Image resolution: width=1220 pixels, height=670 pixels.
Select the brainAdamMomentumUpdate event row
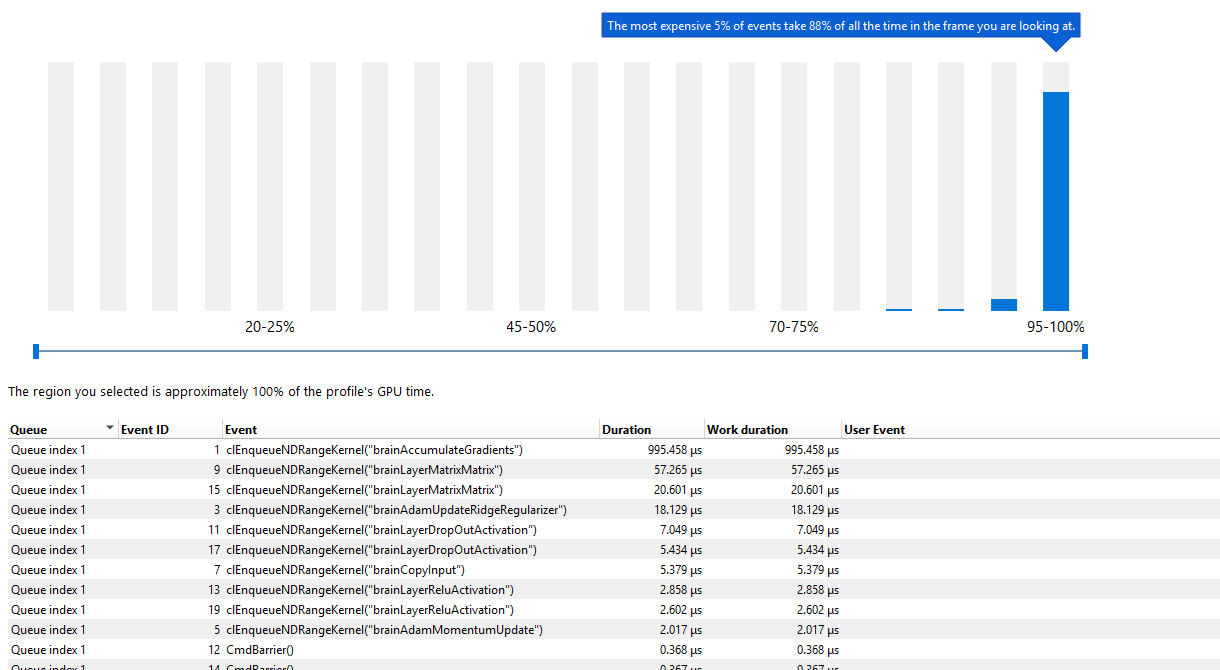384,630
